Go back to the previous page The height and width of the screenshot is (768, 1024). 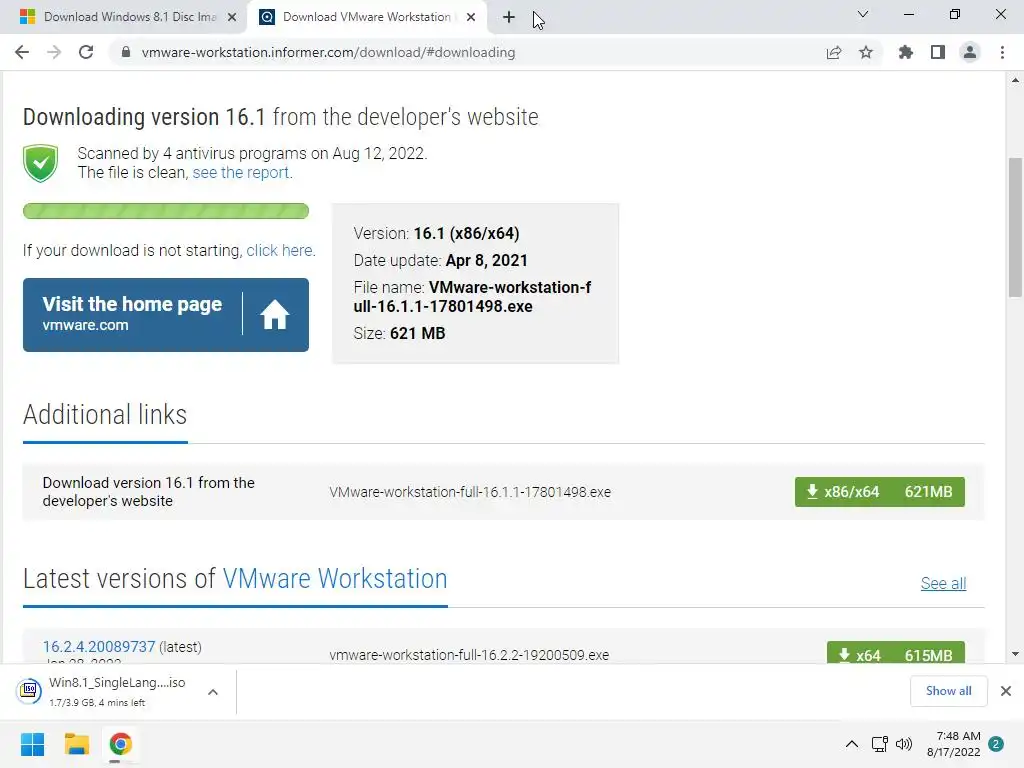pos(22,52)
